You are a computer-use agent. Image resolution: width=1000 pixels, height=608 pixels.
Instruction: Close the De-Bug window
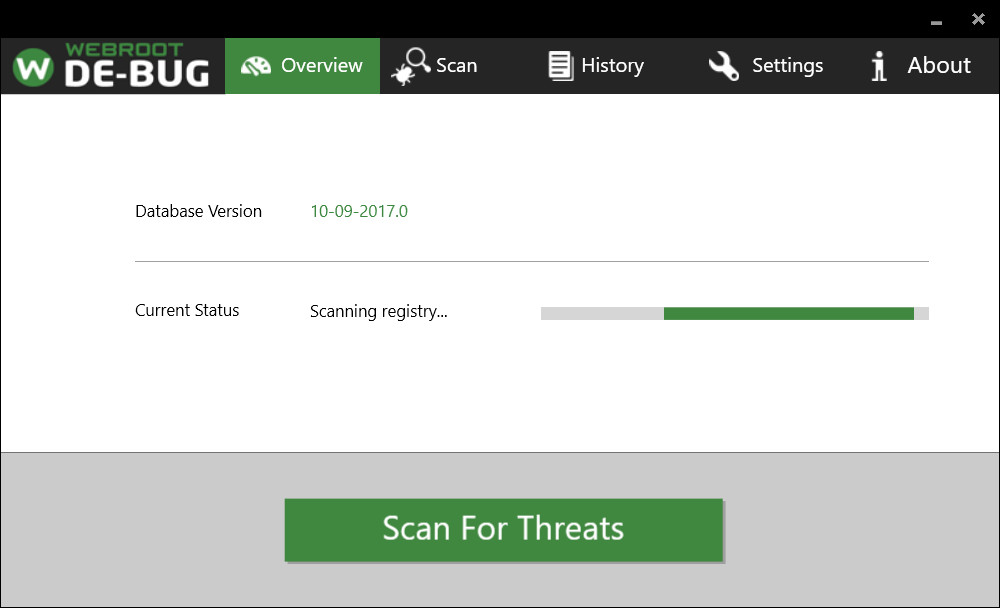click(x=978, y=19)
